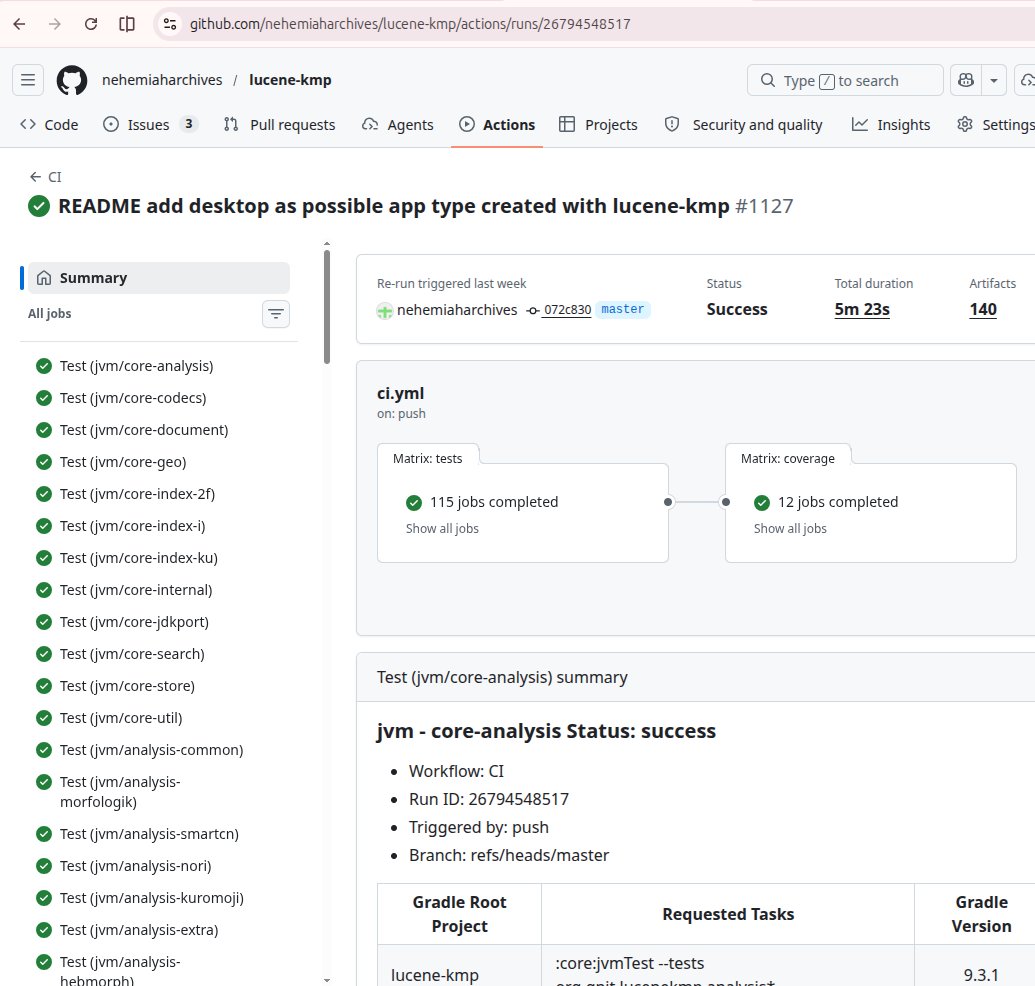
Task: Click the nehemiaharchives avatar in run info
Action: tap(384, 311)
